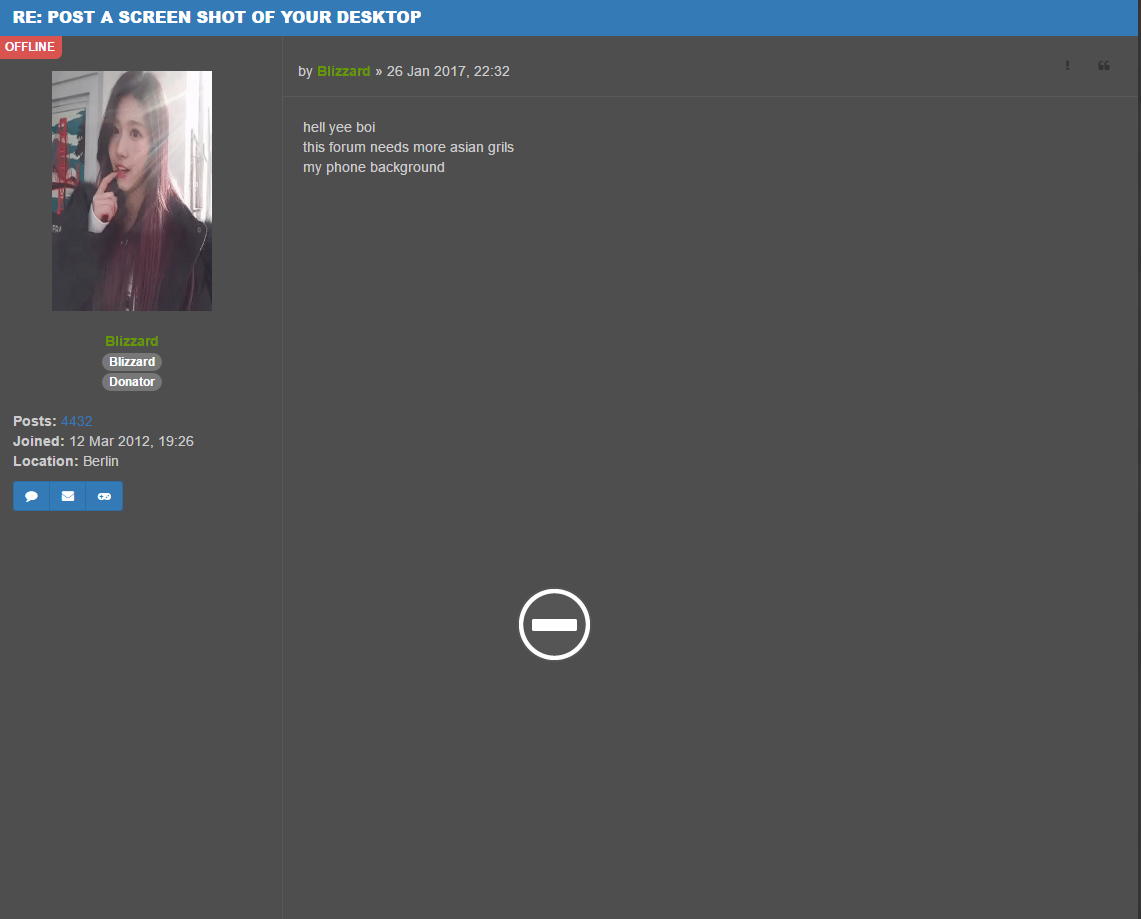Click the line 'my phone background'
1141x919 pixels.
pos(373,167)
